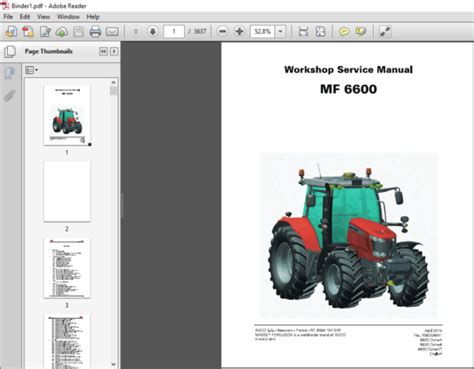The image size is (474, 369).
Task: Toggle the Bookmarks side panel
Action: (x=10, y=73)
